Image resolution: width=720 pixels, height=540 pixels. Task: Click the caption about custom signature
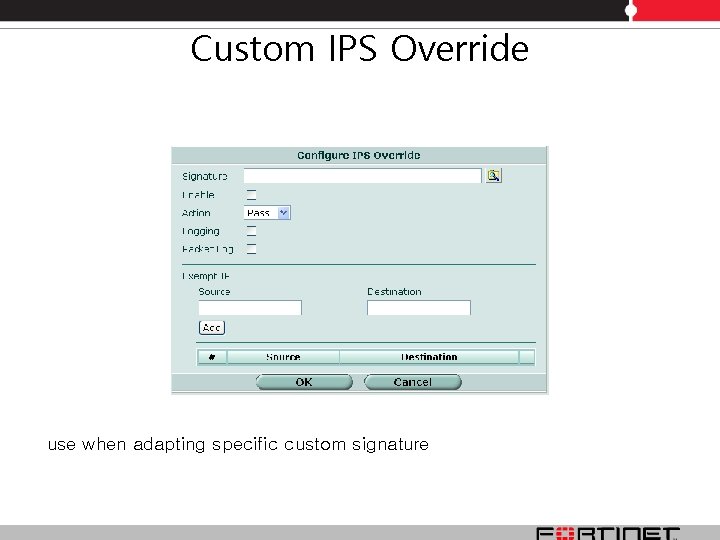[x=238, y=444]
